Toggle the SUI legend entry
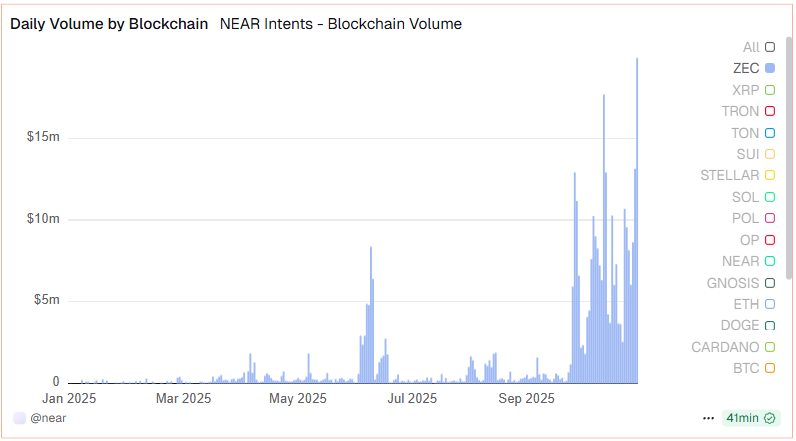Viewport: 796px width, 441px height. (x=769, y=154)
